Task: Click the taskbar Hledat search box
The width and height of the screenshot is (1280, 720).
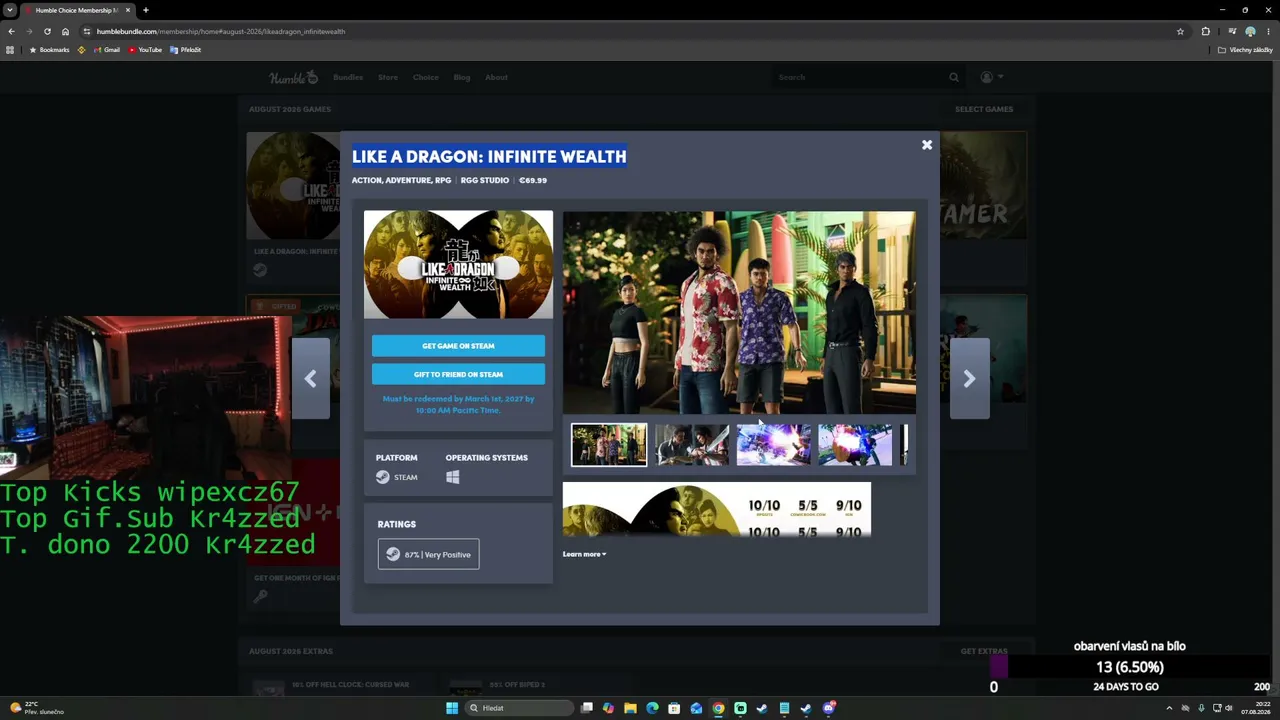Action: (x=520, y=708)
